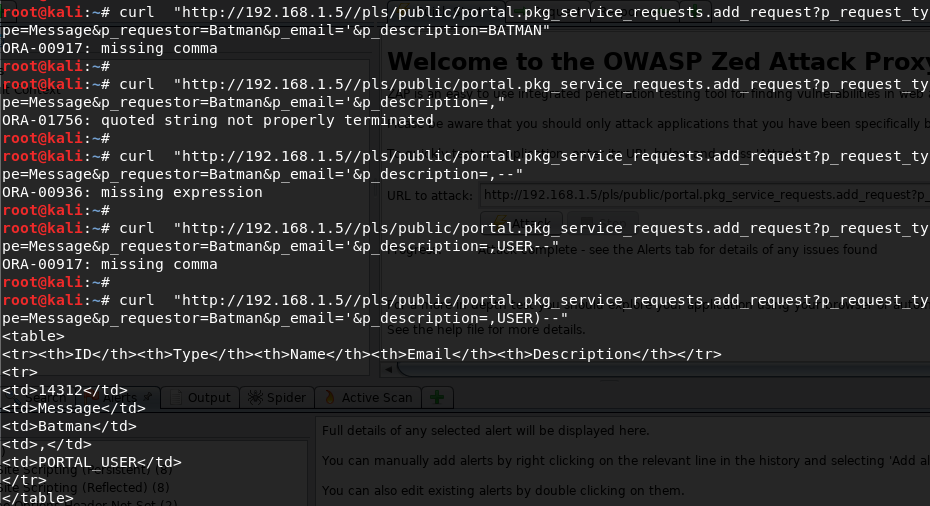Click the 'Welcome to the OWASP Zed Attack Proxy' heading
This screenshot has width=930, height=506.
[x=658, y=61]
